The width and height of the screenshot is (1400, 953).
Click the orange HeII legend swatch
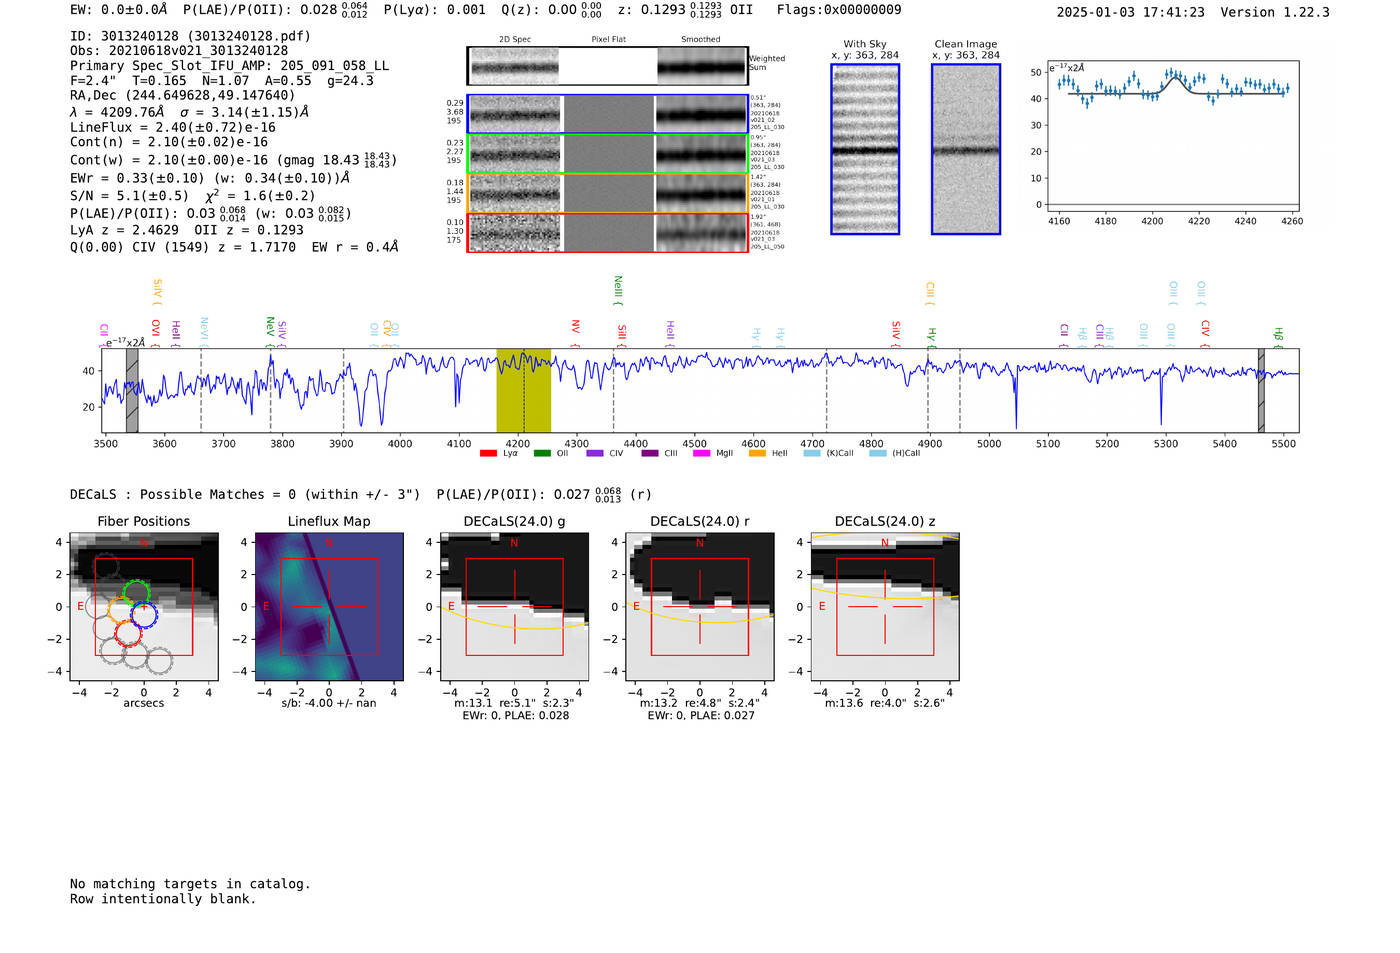pos(757,454)
